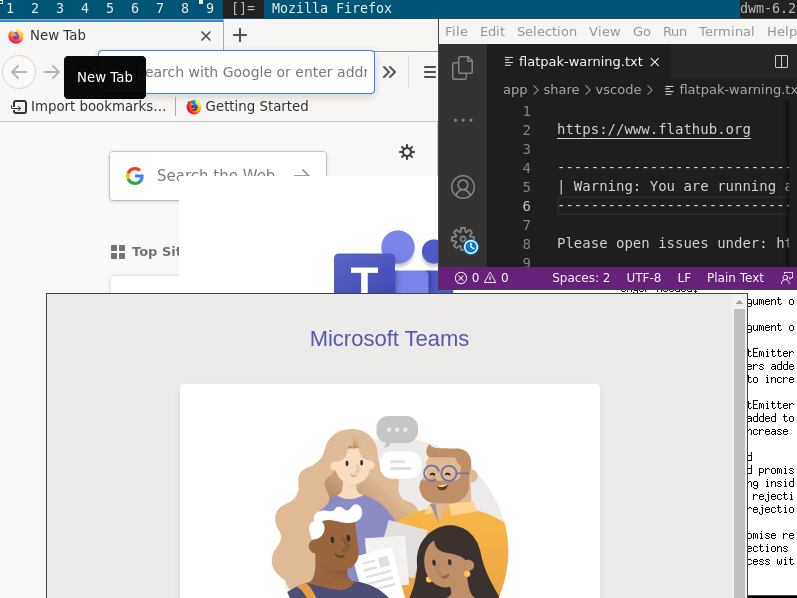Change encoding via UTF-8 status item
797x598 pixels.
point(643,278)
